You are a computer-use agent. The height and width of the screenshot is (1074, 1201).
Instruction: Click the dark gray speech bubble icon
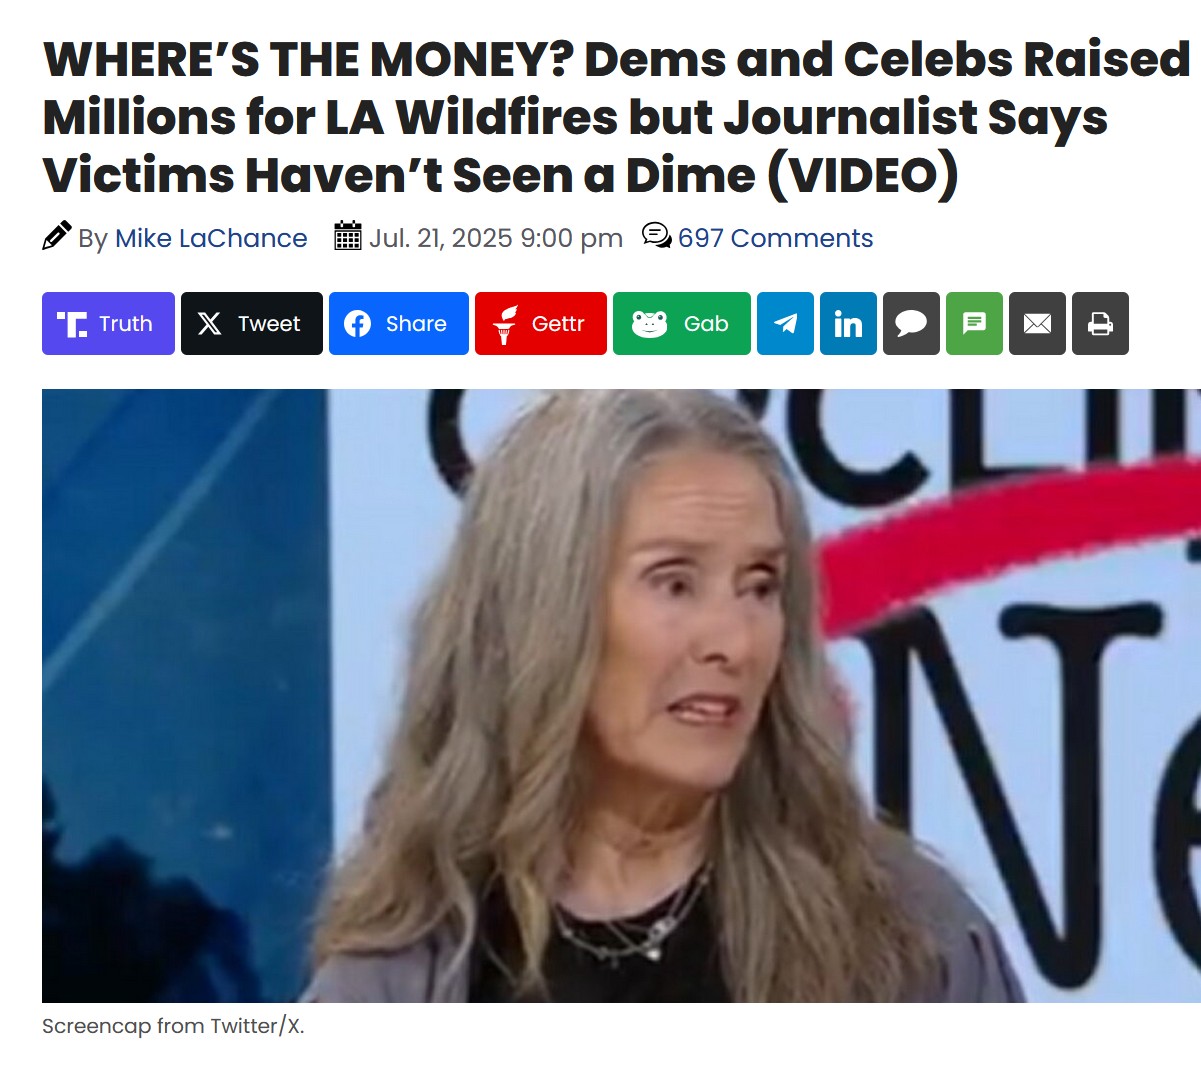click(x=911, y=323)
